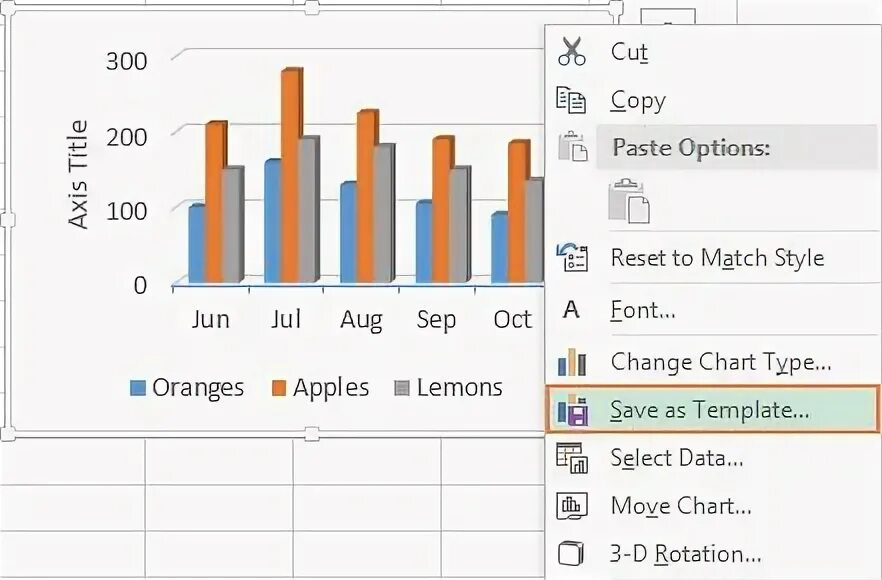Click the Save as Template disk icon
The image size is (882, 580).
click(x=572, y=410)
